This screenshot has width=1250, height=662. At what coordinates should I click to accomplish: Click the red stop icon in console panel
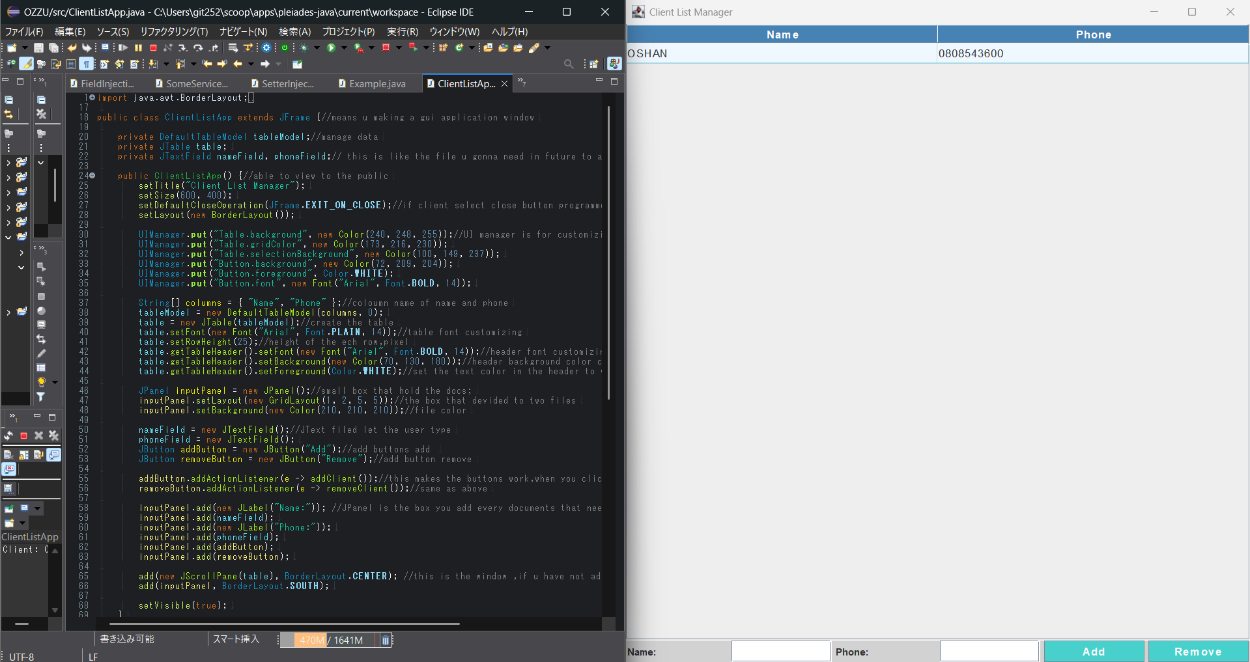click(24, 436)
